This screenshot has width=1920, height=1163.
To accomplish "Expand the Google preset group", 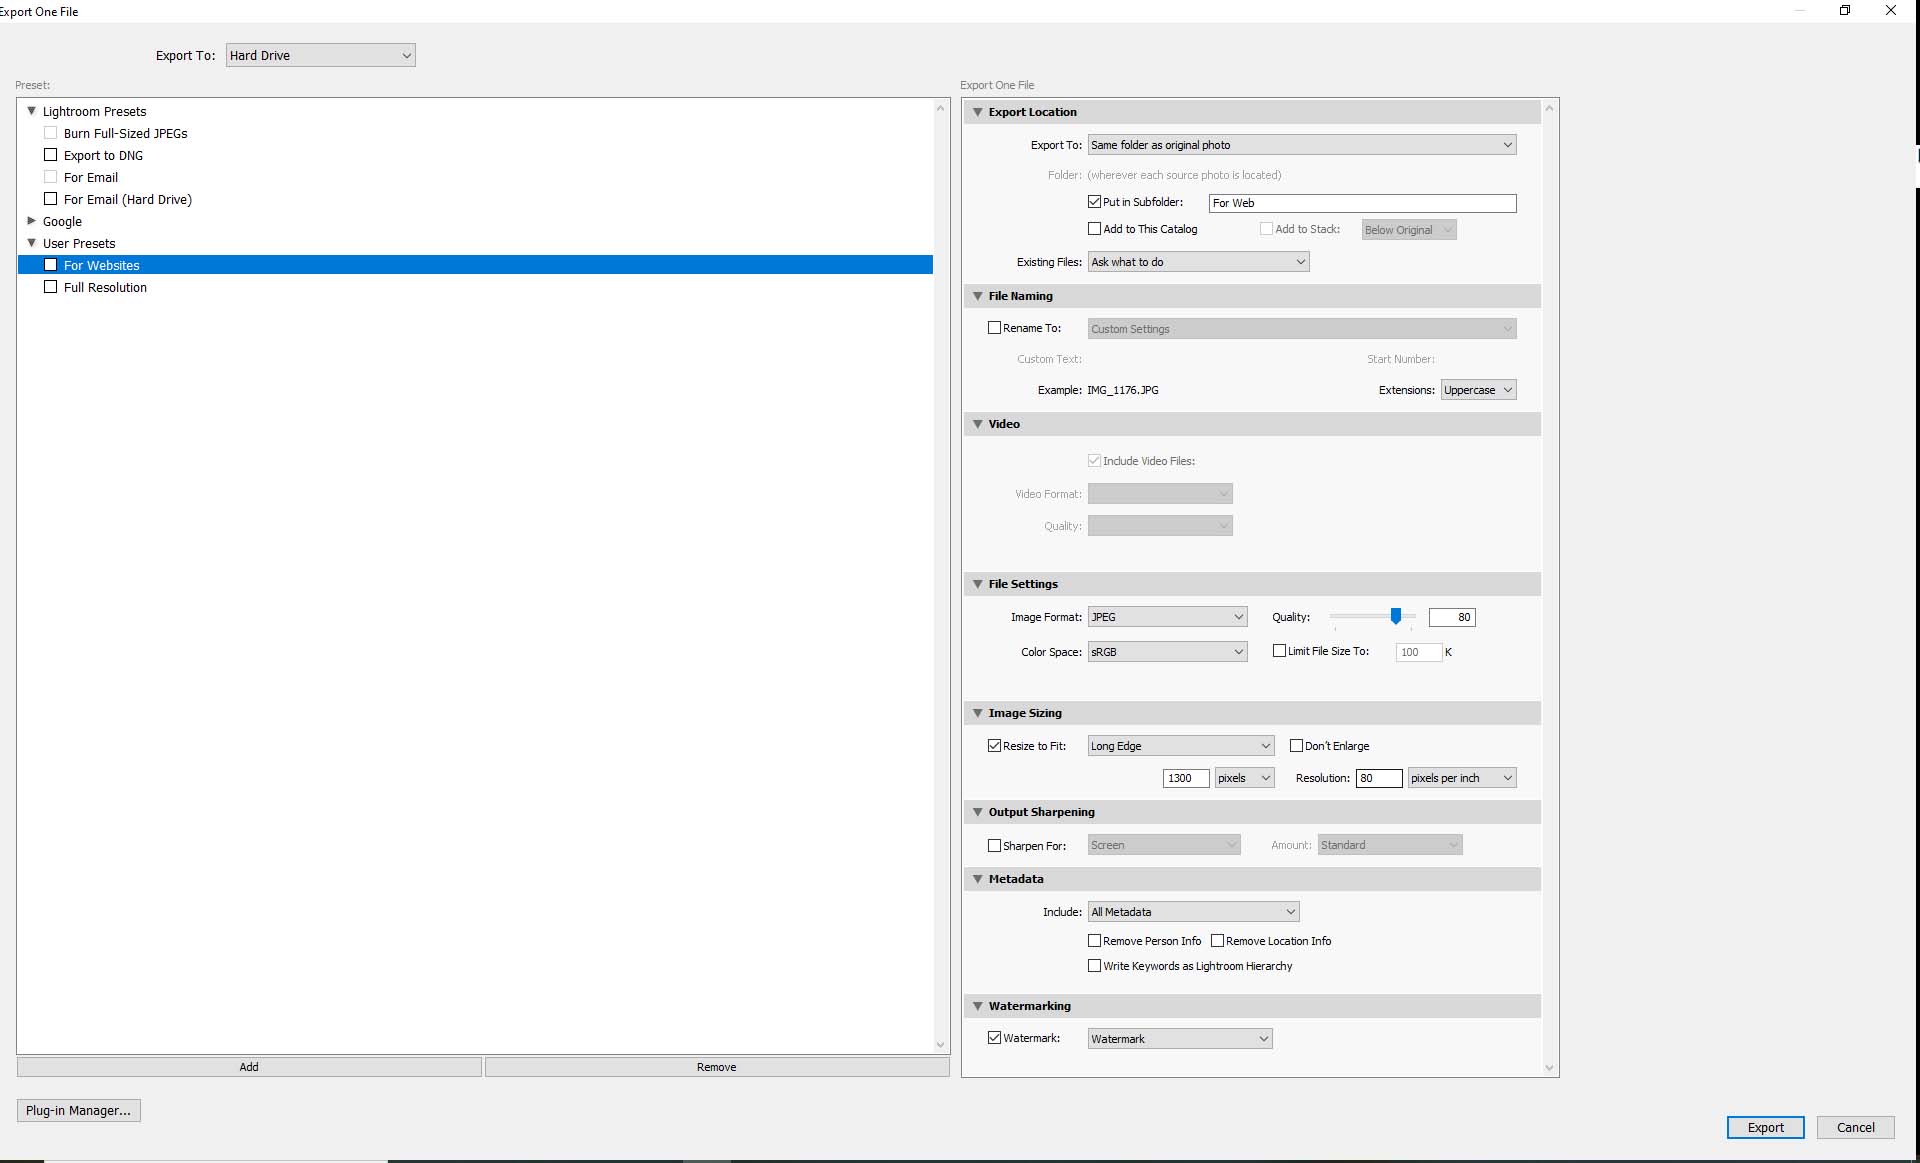I will 32,221.
